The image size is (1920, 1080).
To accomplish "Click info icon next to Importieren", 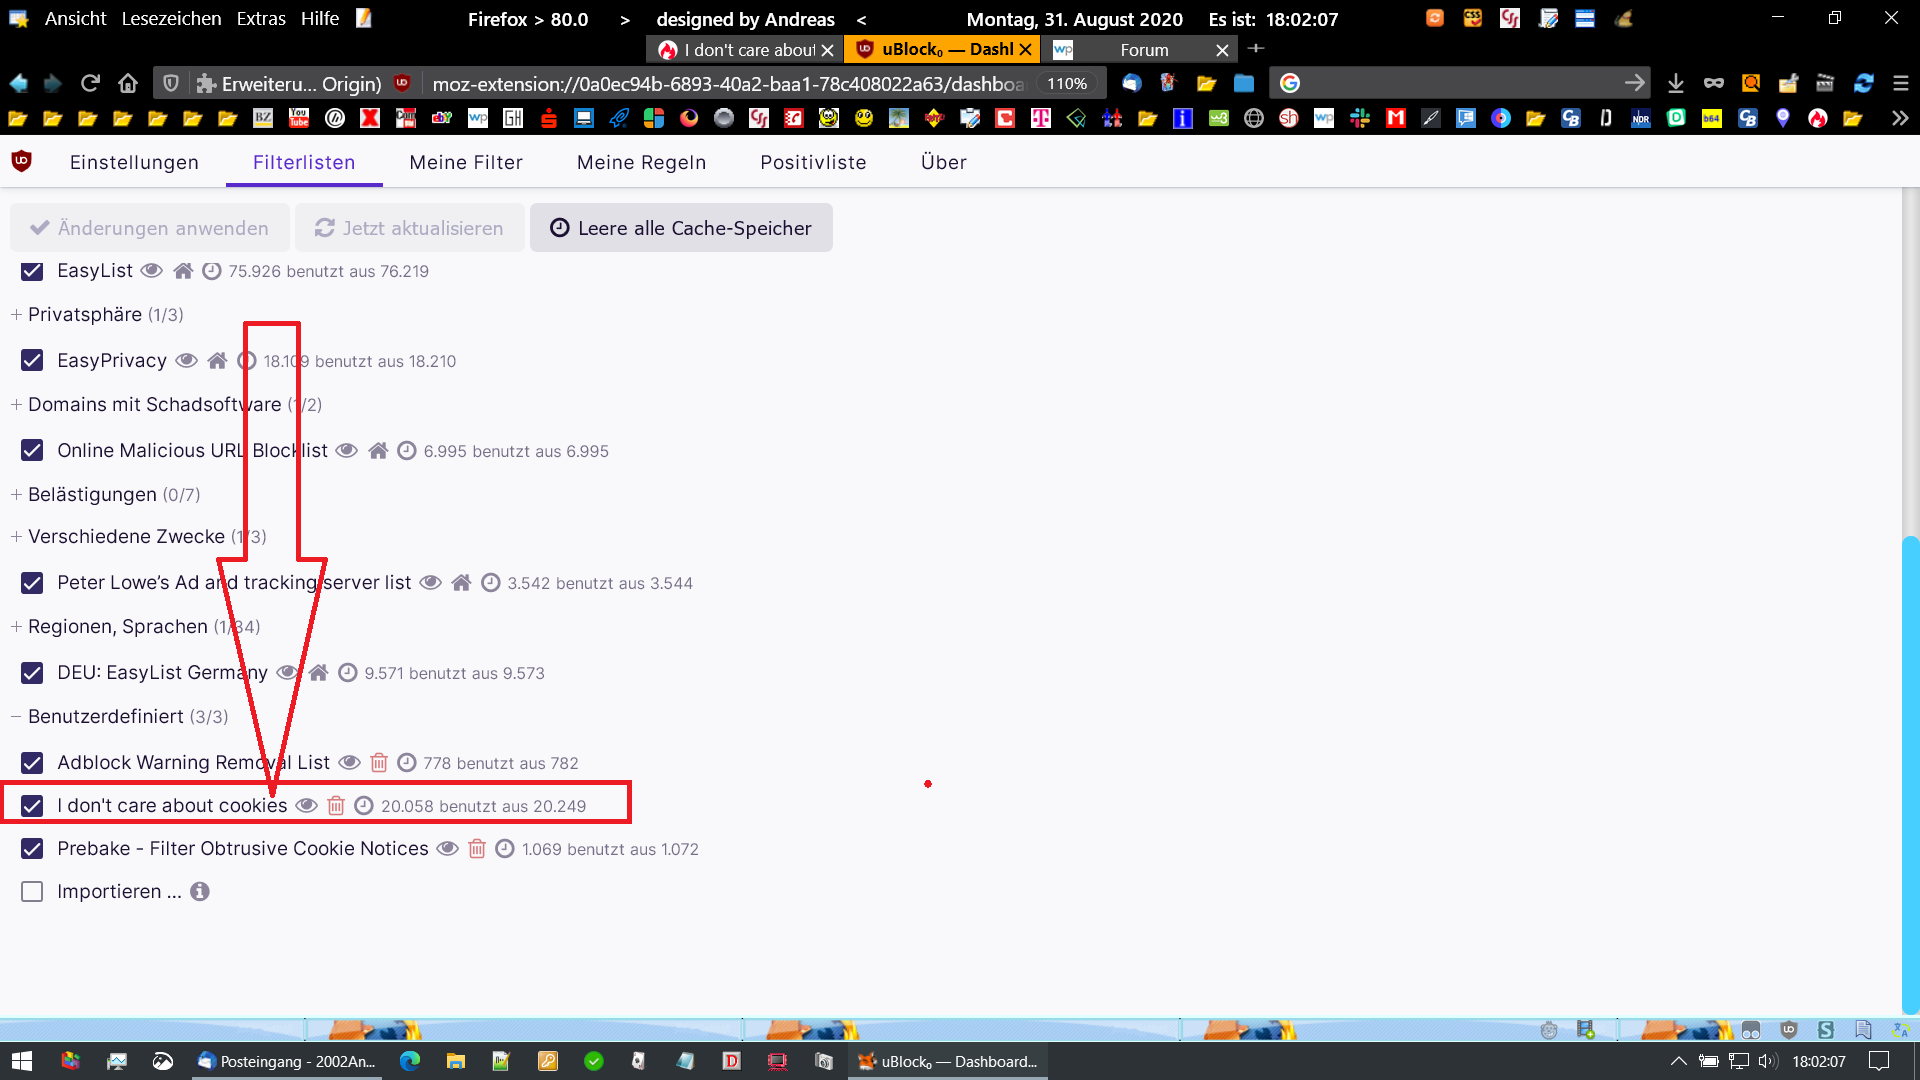I will click(200, 891).
